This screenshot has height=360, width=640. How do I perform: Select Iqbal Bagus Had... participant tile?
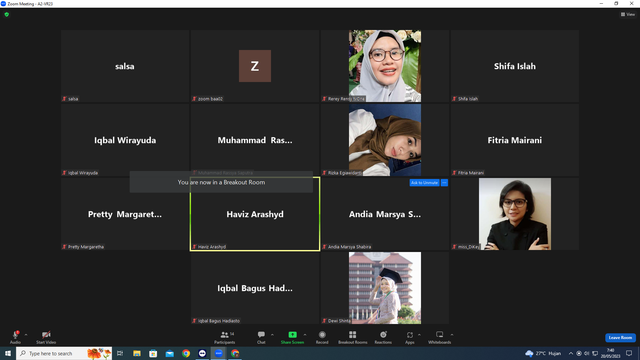tap(255, 288)
